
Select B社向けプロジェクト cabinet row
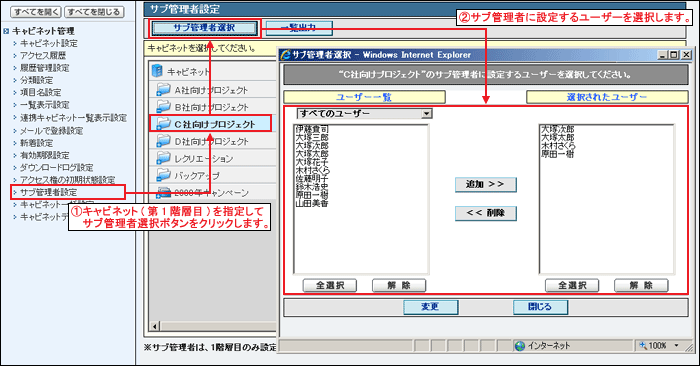point(213,107)
